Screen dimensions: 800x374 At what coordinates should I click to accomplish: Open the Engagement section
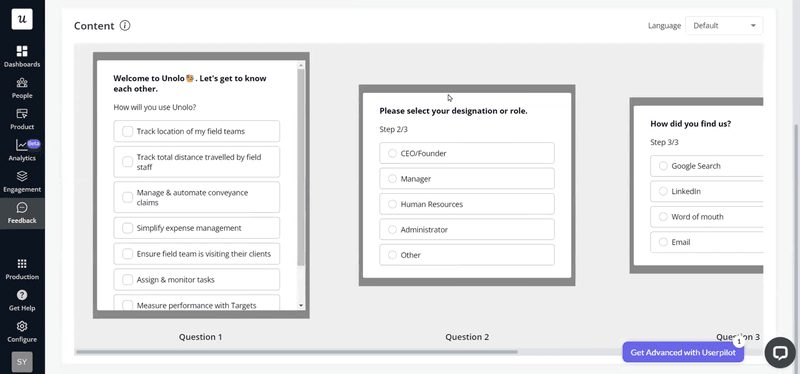click(22, 182)
